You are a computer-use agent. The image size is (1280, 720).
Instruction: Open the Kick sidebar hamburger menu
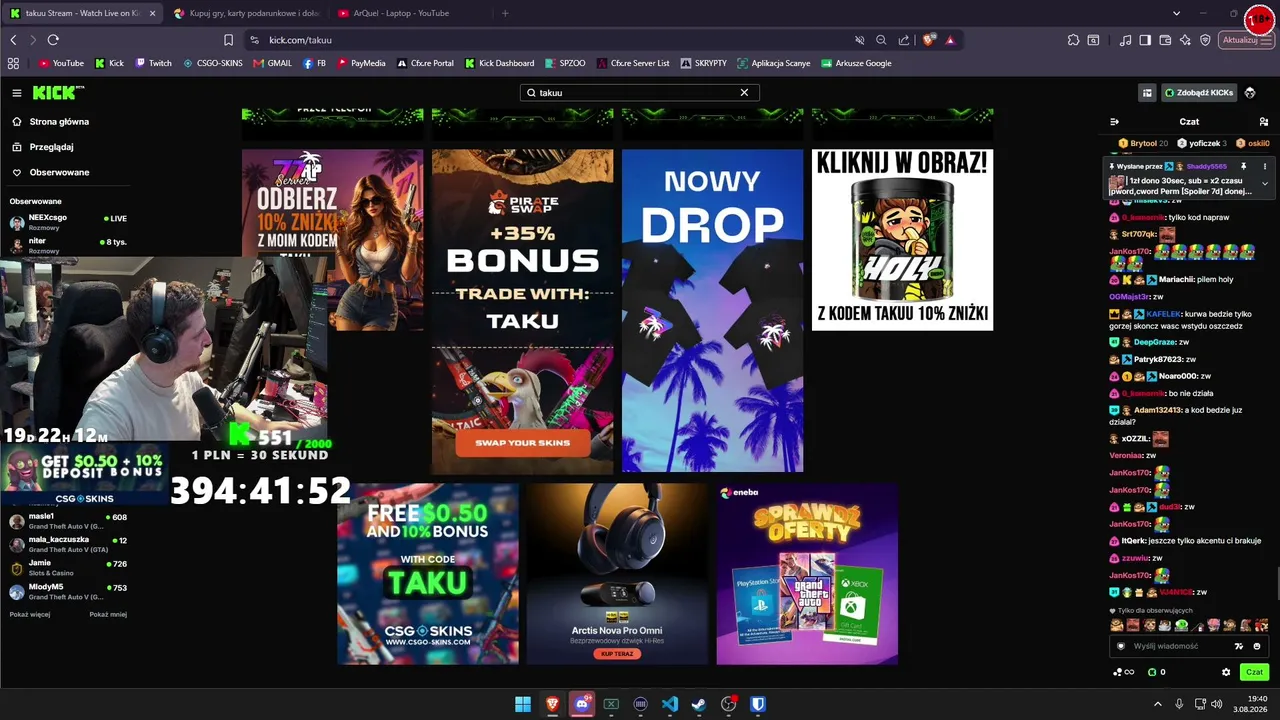coord(17,93)
